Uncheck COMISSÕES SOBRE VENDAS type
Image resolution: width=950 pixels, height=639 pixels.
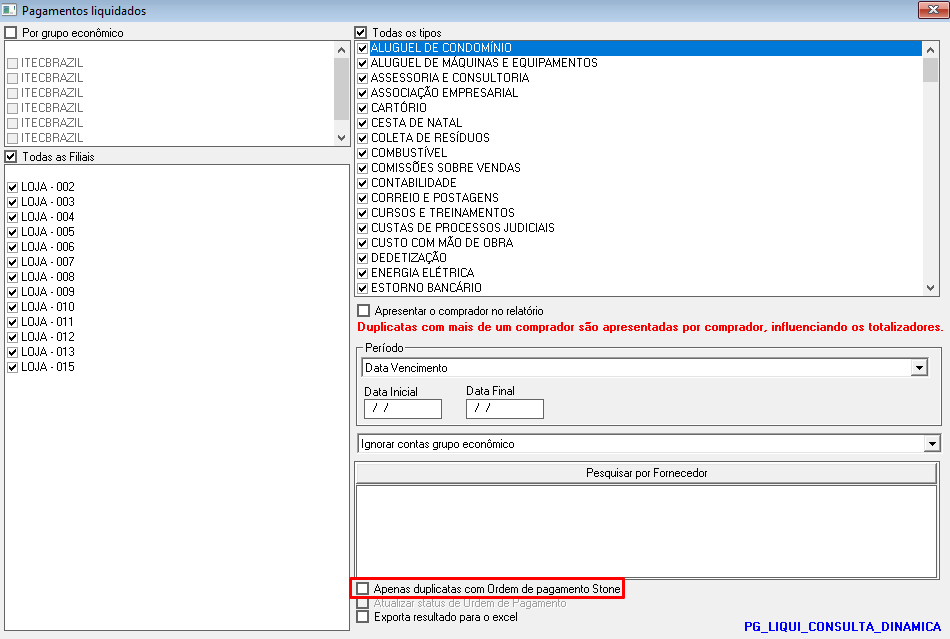(x=363, y=168)
